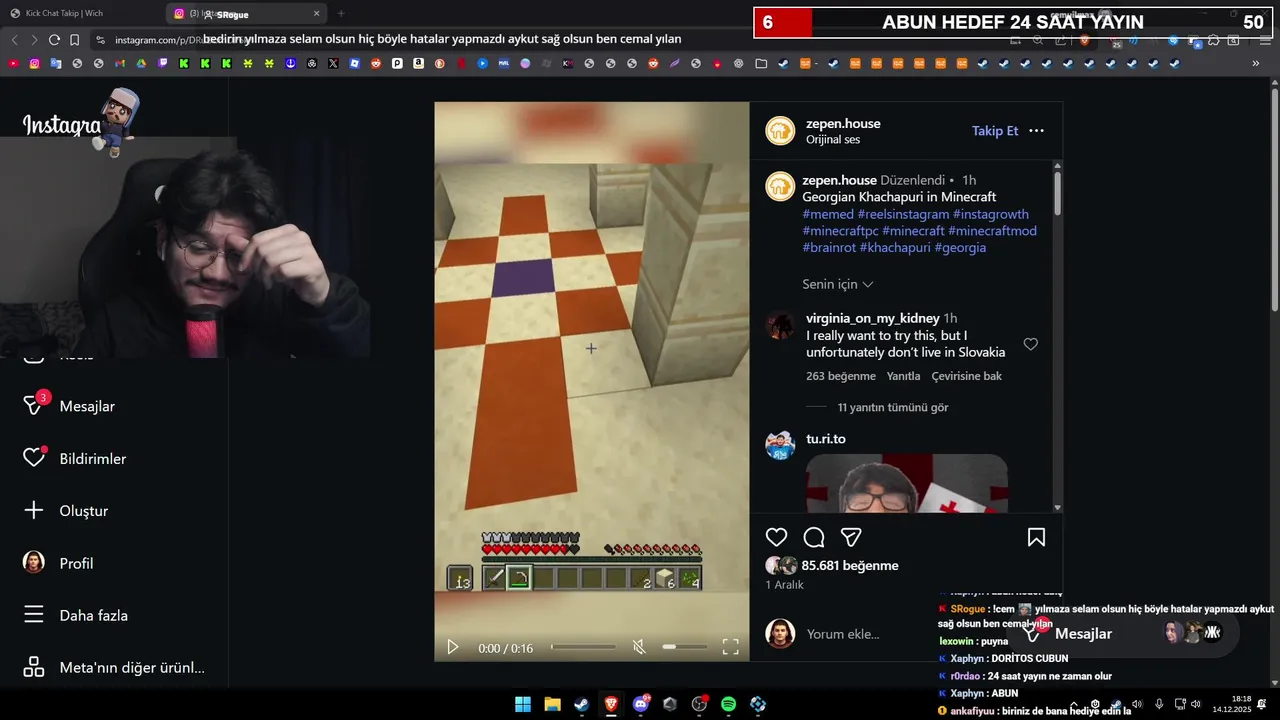Open Profil from the sidebar
The image size is (1280, 720).
[x=60, y=563]
